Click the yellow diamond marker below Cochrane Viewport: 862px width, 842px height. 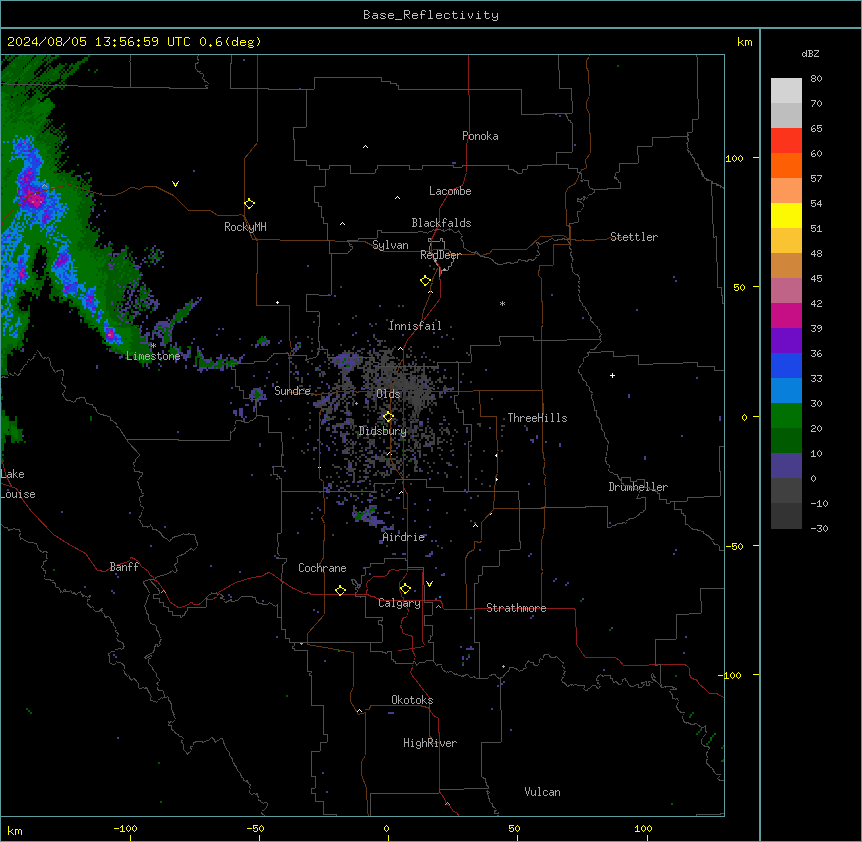(x=340, y=590)
